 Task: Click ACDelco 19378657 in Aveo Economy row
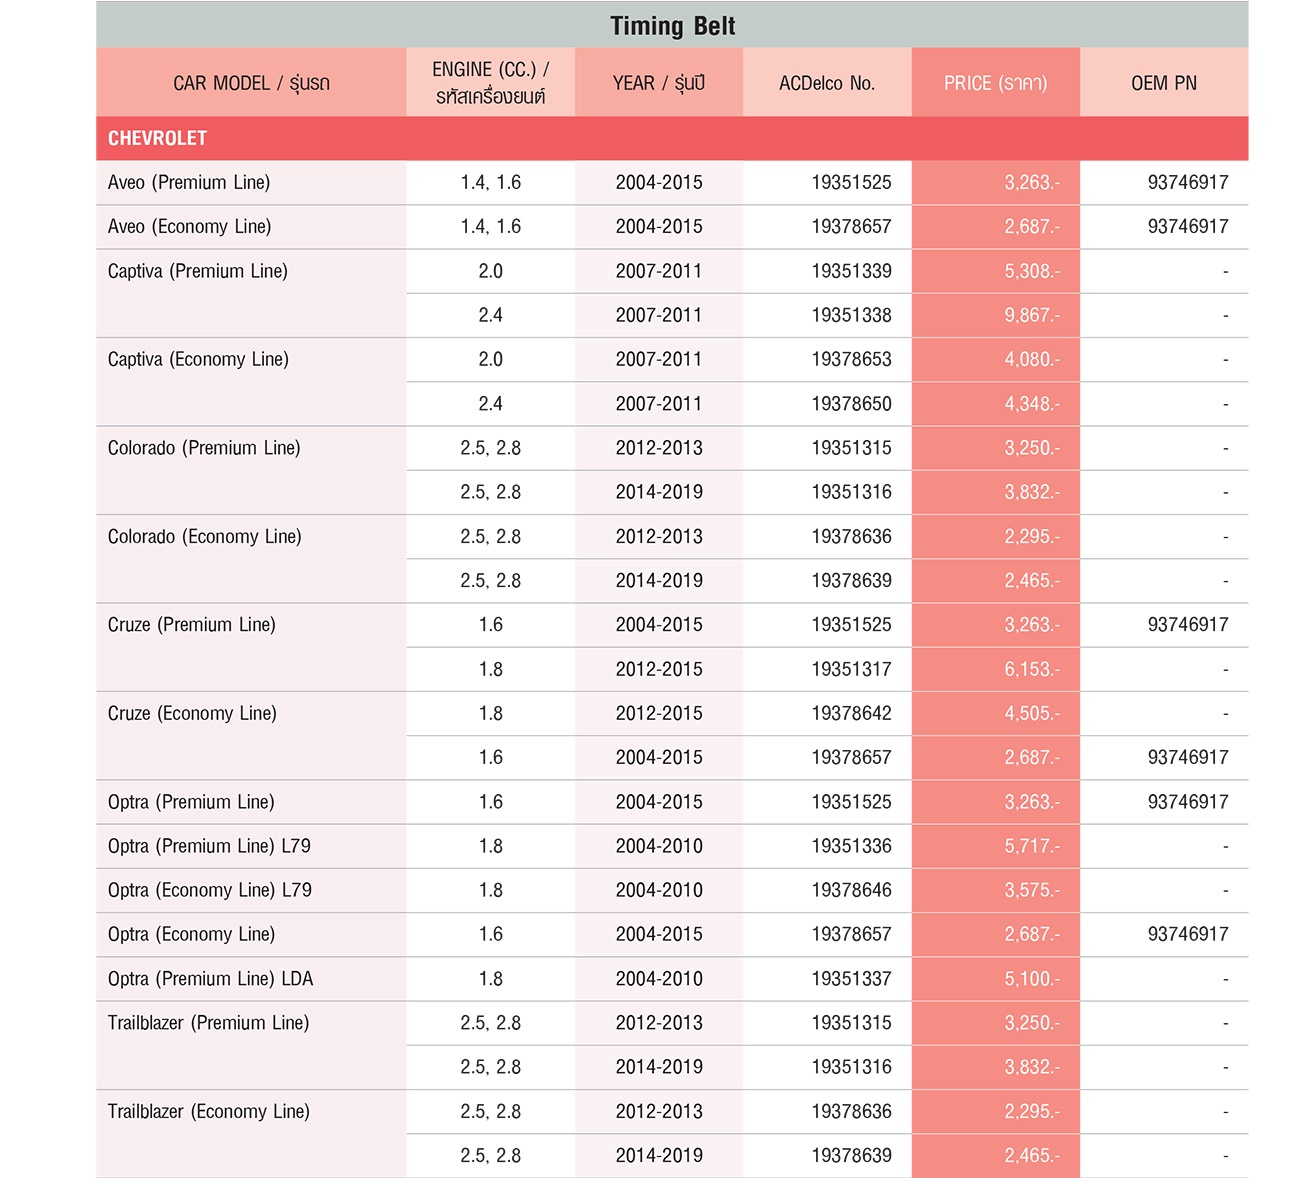(x=851, y=226)
